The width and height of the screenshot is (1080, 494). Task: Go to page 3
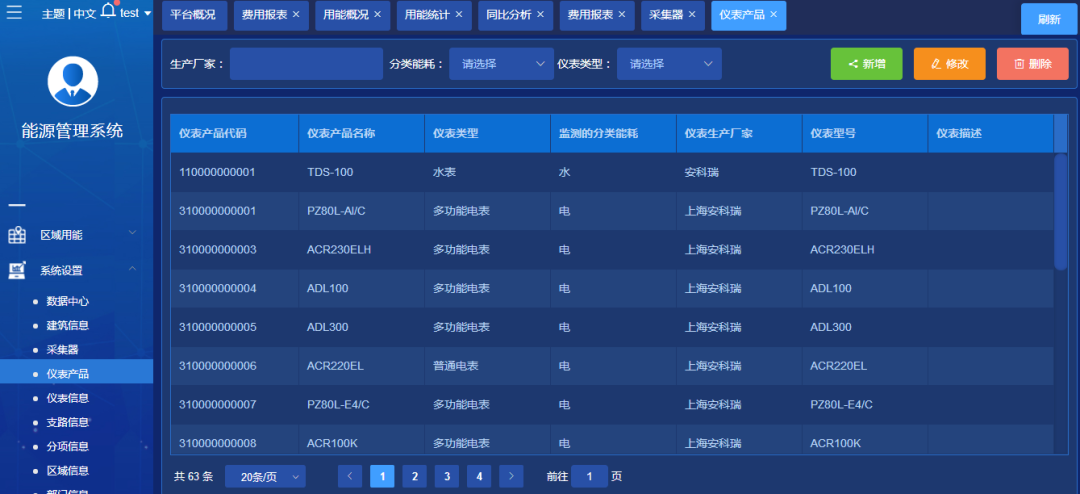tap(446, 476)
